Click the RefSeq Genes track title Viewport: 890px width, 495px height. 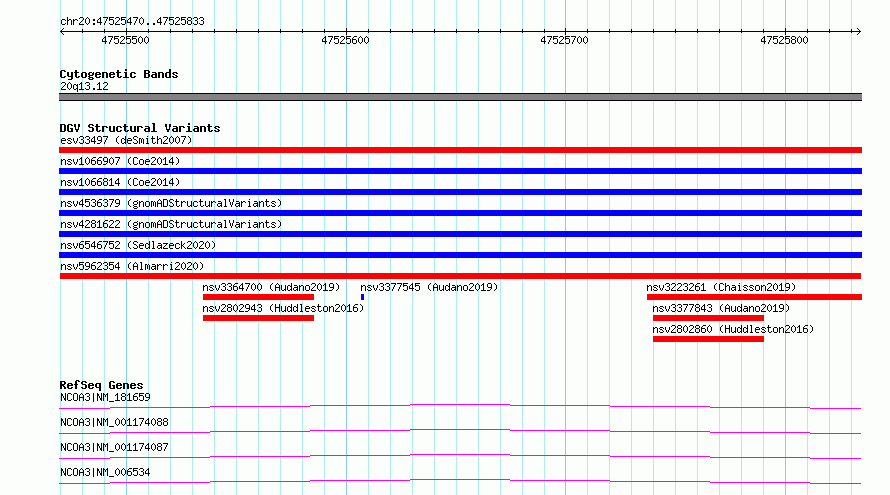coord(102,385)
